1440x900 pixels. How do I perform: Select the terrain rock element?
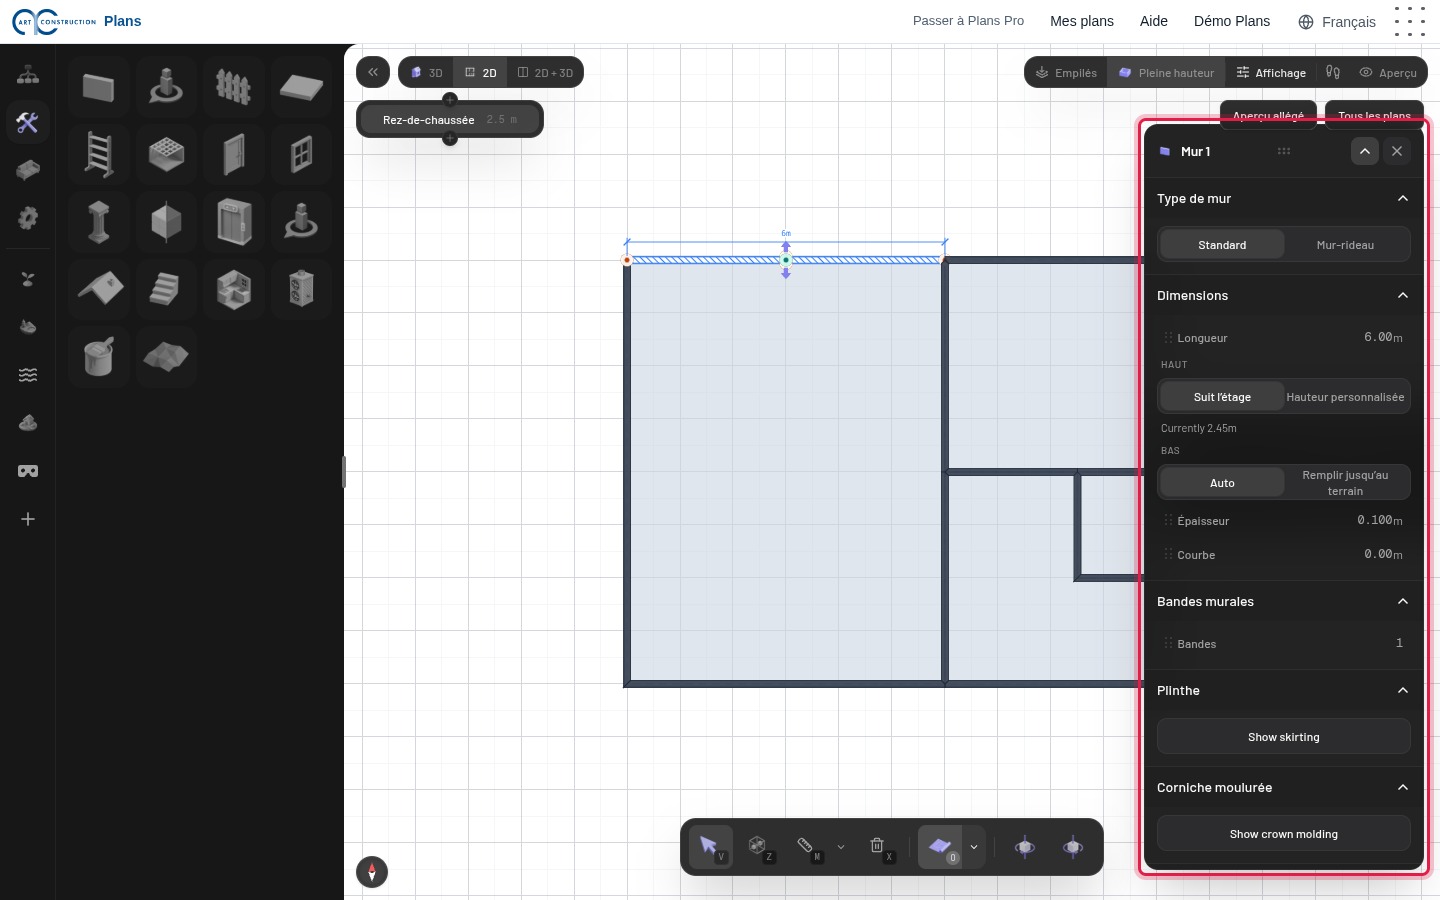166,356
